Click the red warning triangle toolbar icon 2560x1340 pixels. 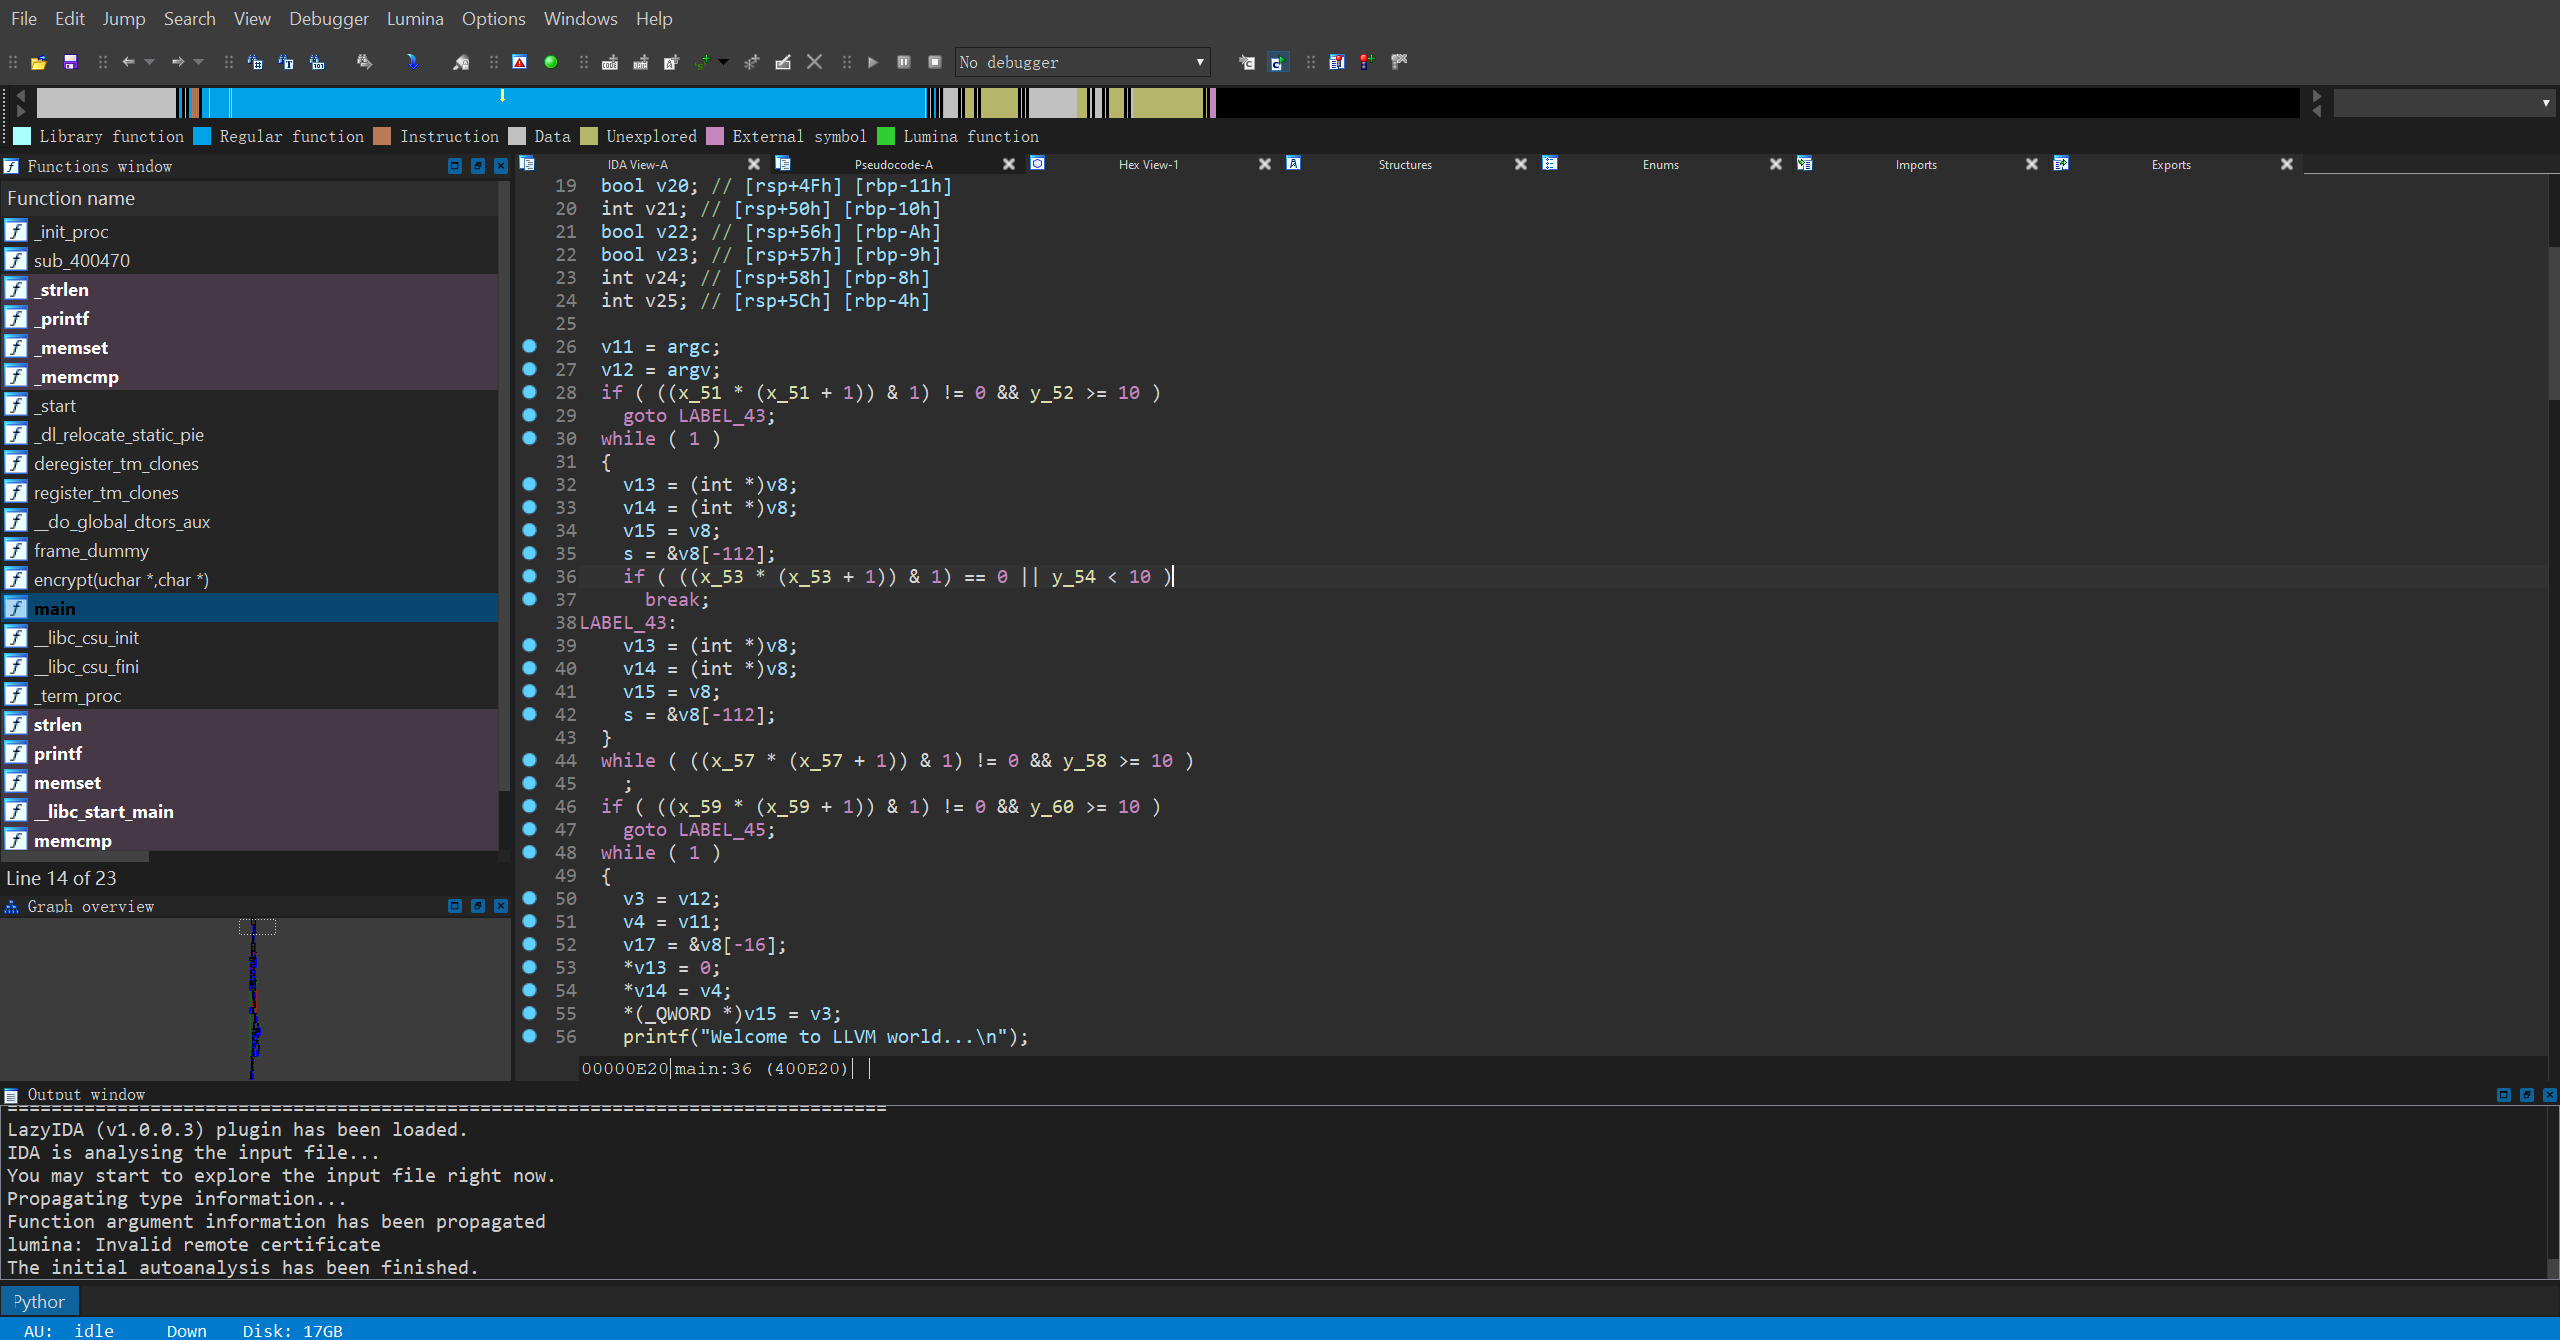click(519, 62)
